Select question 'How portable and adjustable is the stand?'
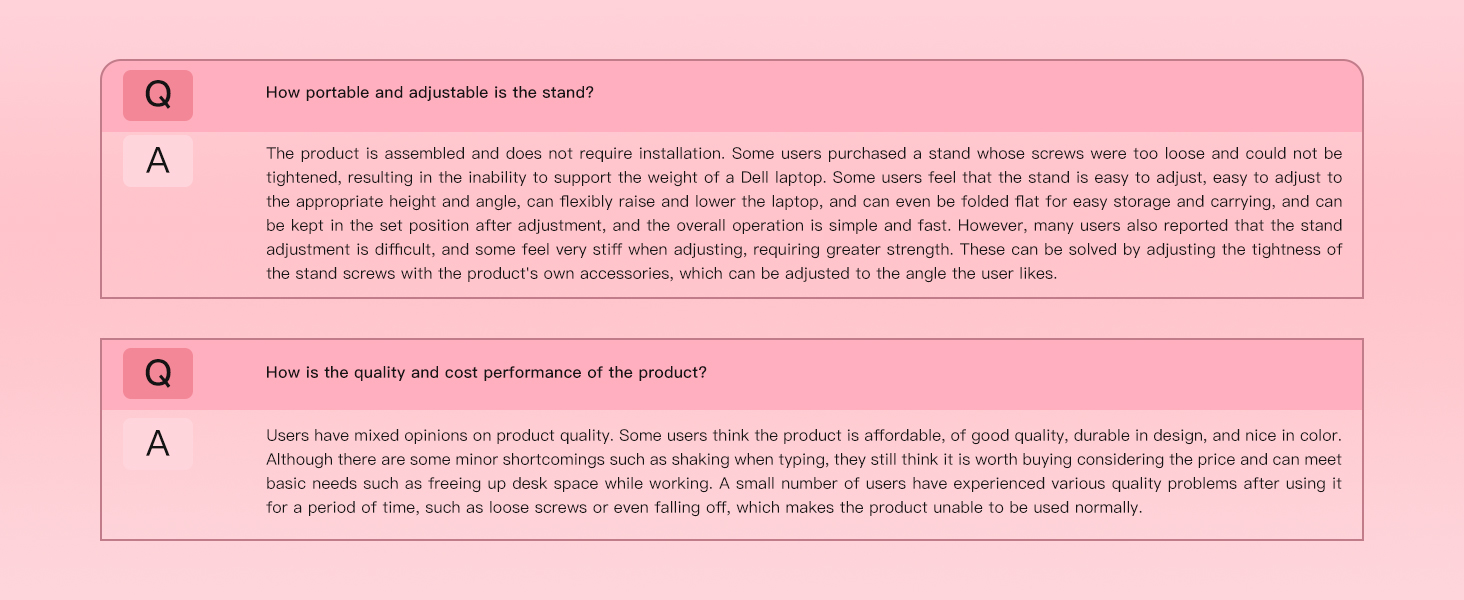The width and height of the screenshot is (1464, 600). pos(430,93)
